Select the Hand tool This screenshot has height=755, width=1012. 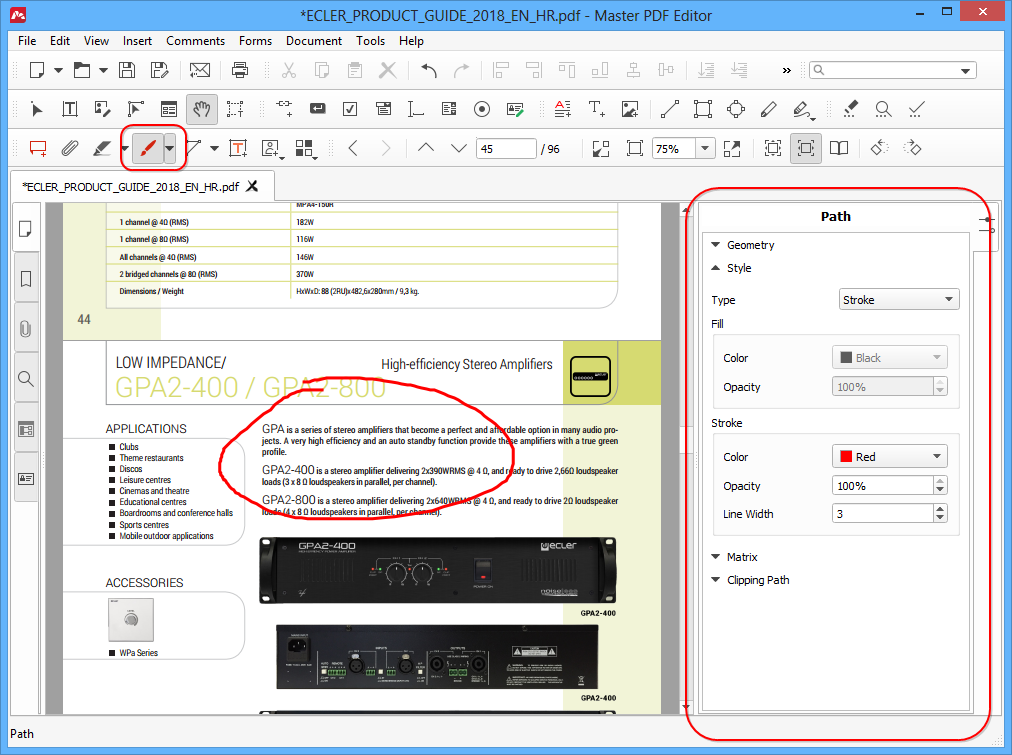click(202, 109)
